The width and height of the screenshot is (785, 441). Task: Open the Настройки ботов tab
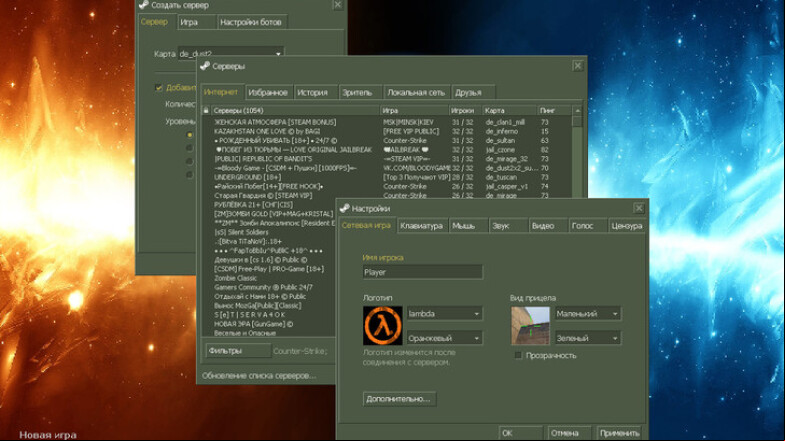click(x=253, y=22)
